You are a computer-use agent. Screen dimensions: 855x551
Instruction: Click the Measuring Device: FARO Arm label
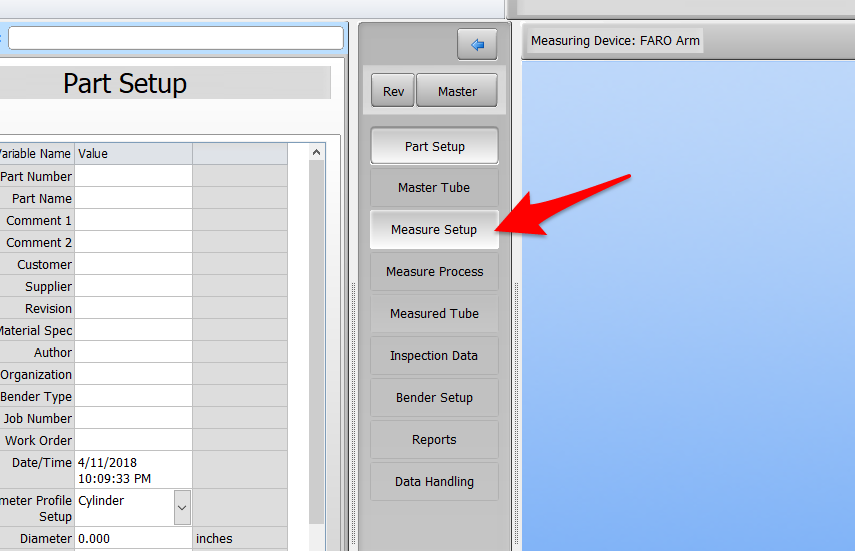615,41
